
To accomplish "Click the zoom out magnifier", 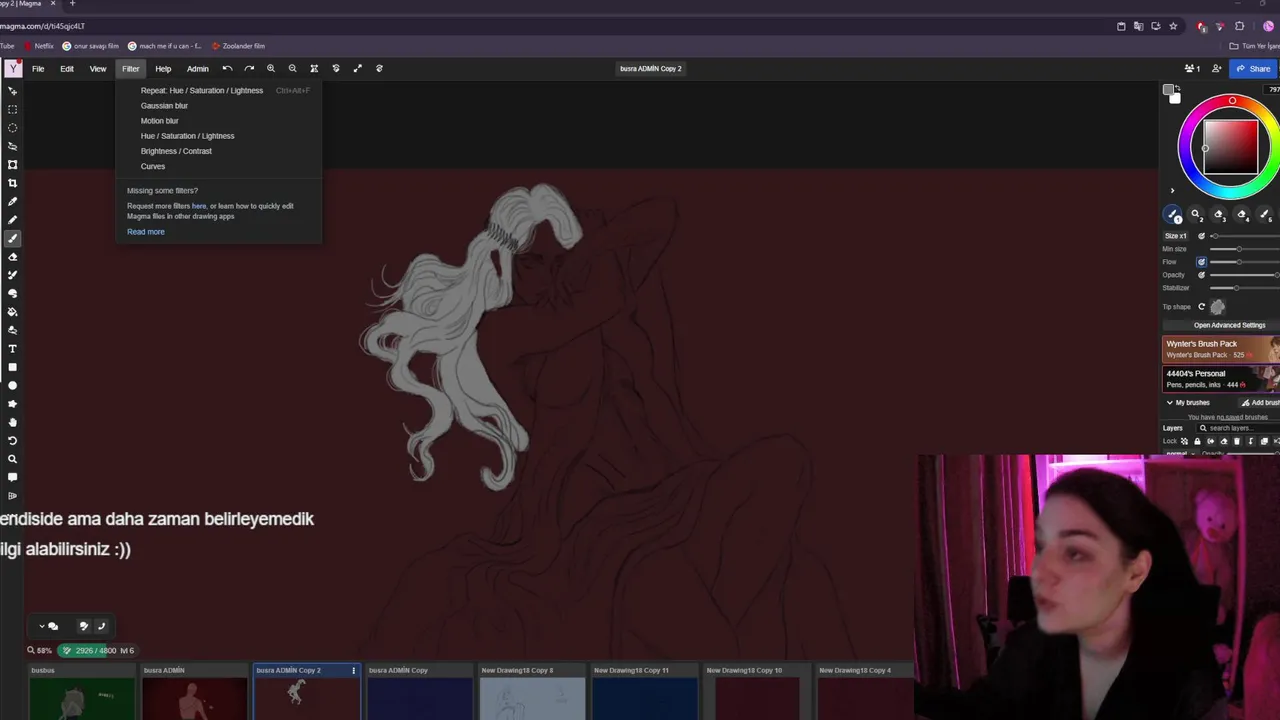I will click(x=292, y=69).
